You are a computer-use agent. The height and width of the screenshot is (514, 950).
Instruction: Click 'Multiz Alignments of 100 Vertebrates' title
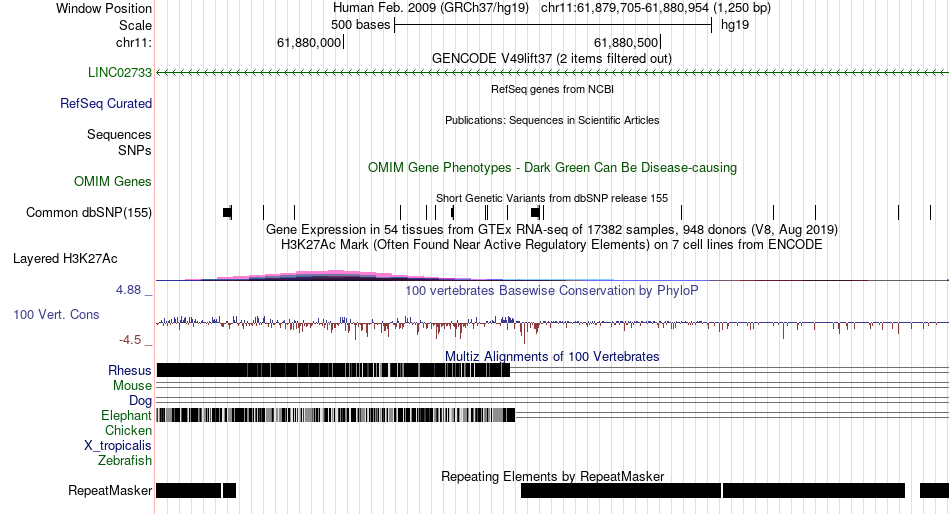(552, 356)
